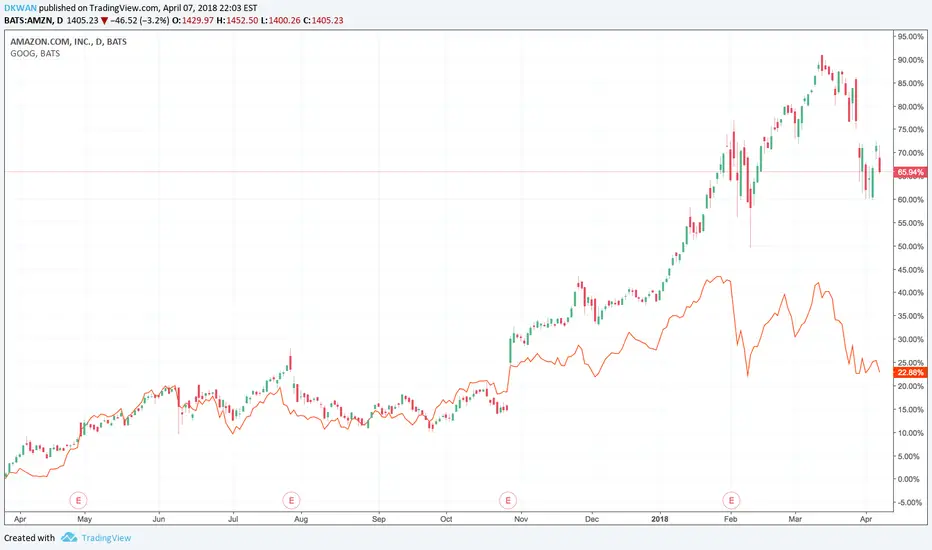Click the 95.00% axis label
932x550 pixels.
point(911,37)
